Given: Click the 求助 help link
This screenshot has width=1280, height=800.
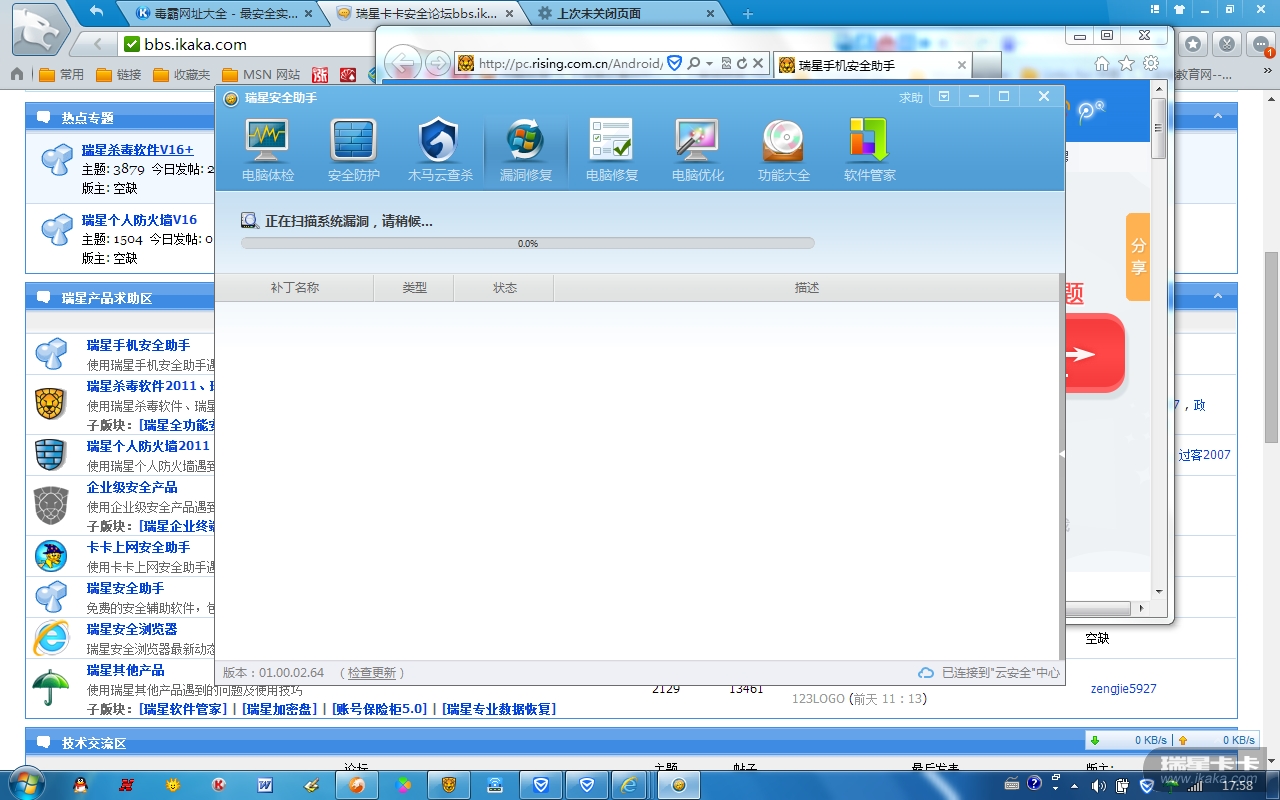Looking at the screenshot, I should 911,98.
